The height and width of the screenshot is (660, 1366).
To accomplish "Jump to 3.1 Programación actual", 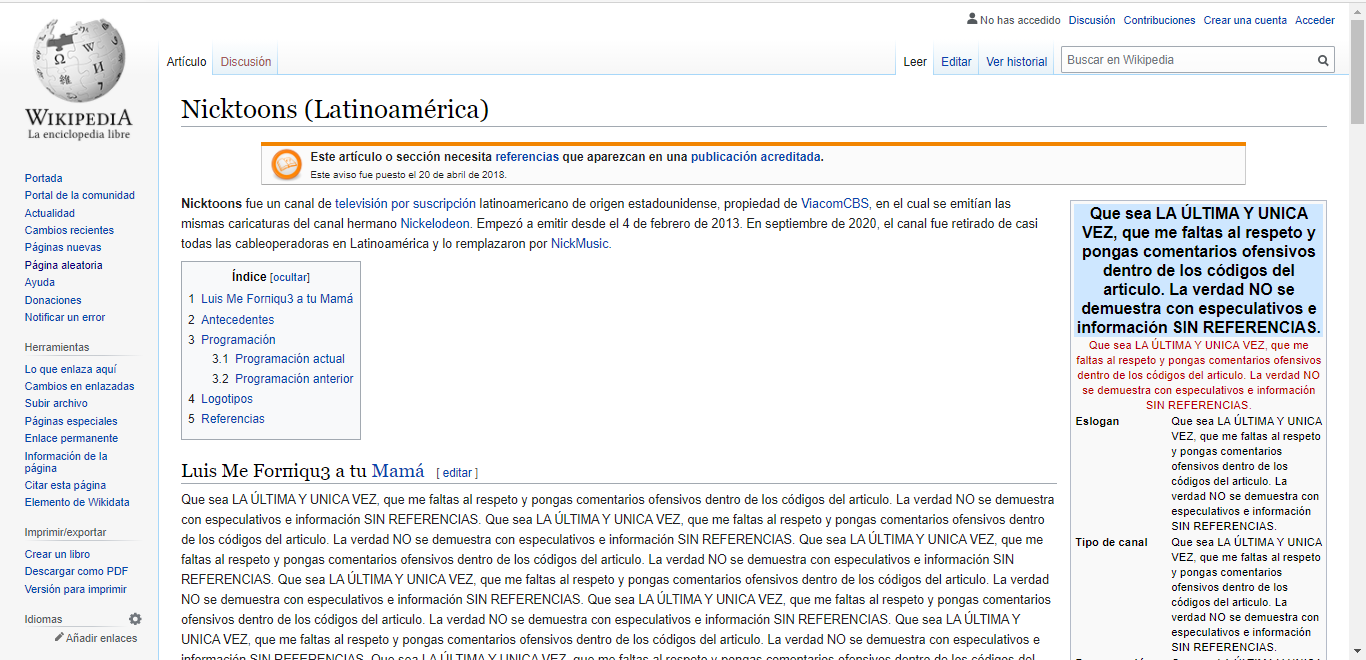I will tap(278, 359).
